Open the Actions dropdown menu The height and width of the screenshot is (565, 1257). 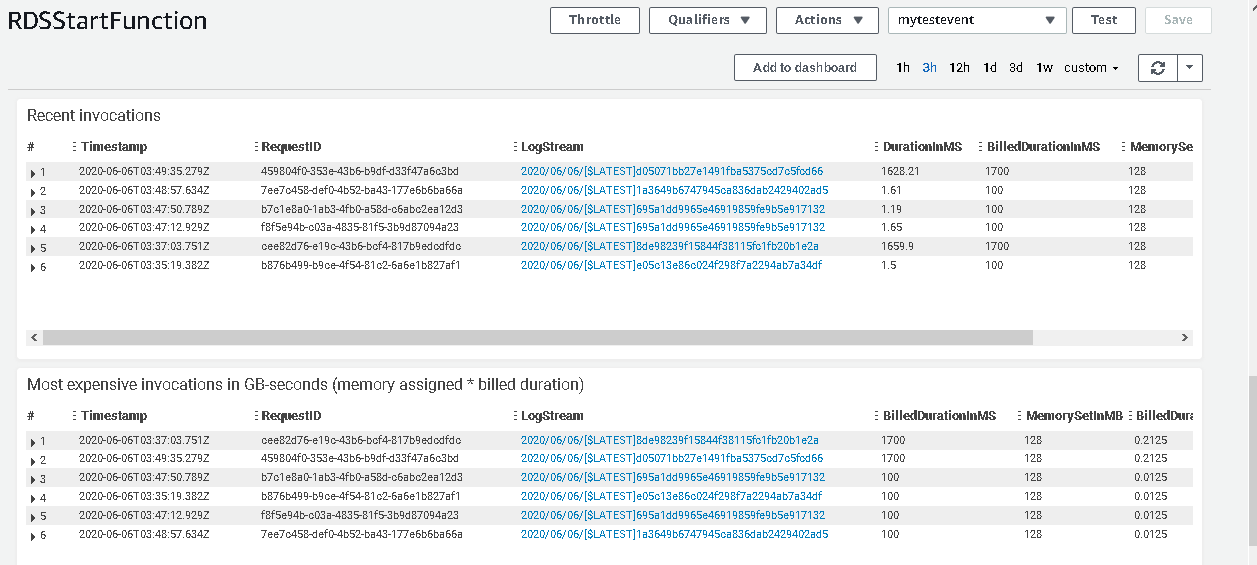[x=828, y=20]
